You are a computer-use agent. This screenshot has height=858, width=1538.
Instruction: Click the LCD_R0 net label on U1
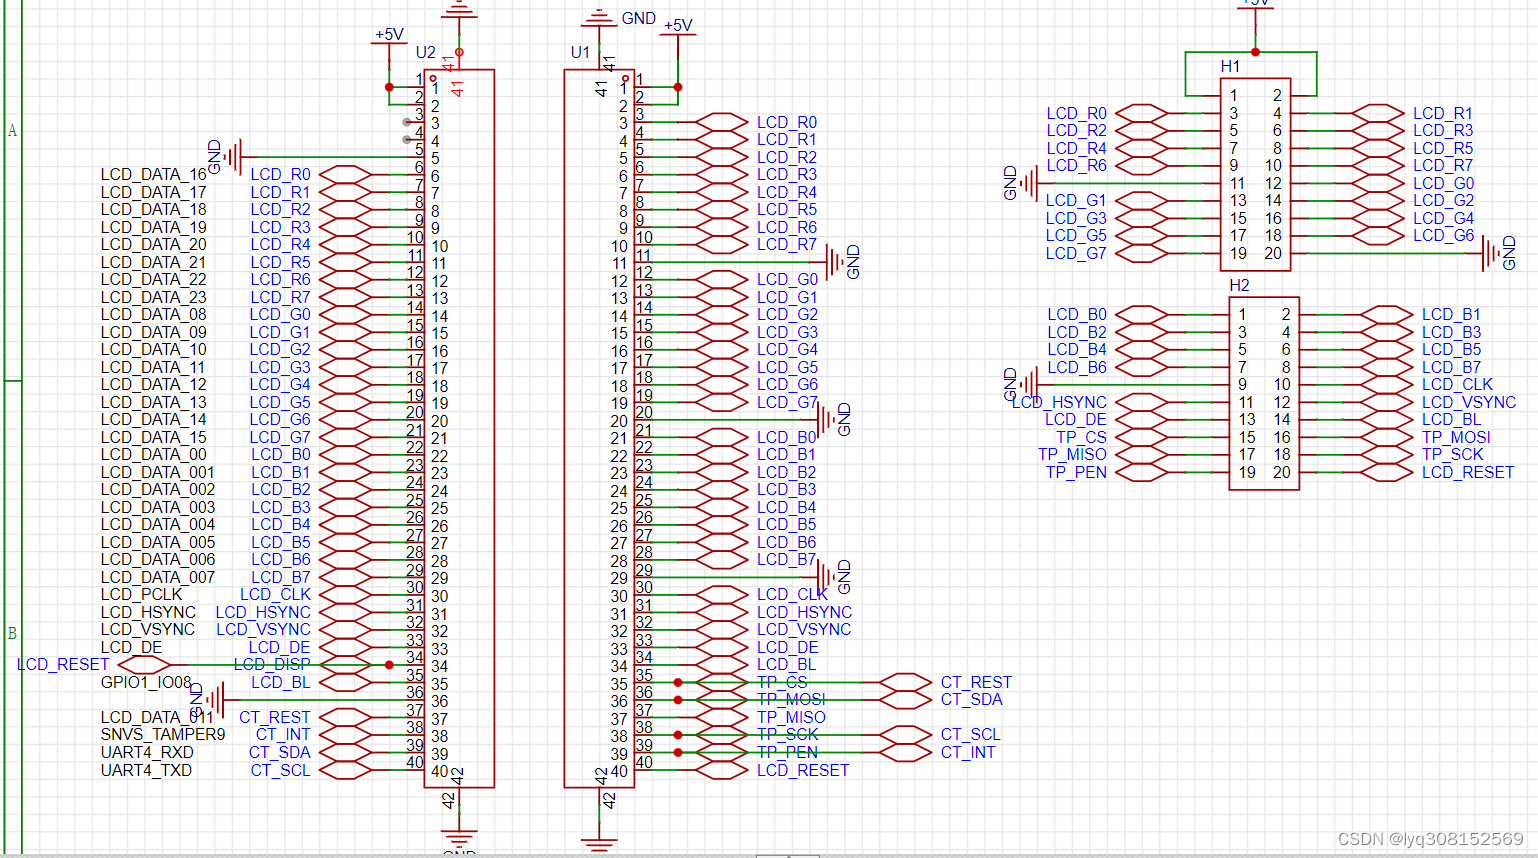tap(787, 122)
